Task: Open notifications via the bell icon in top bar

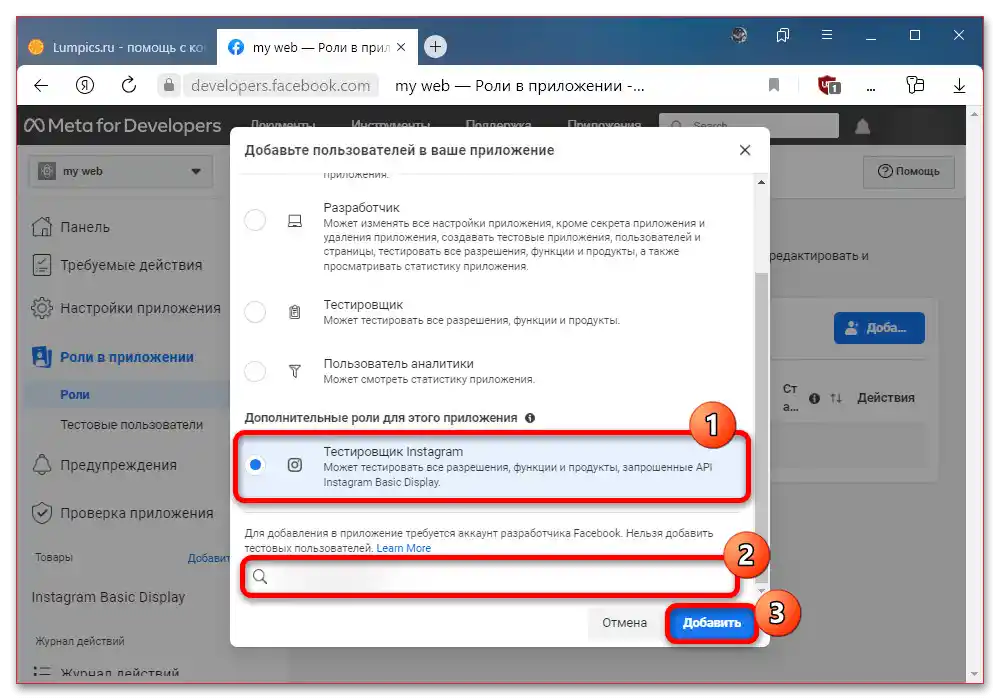Action: point(860,124)
